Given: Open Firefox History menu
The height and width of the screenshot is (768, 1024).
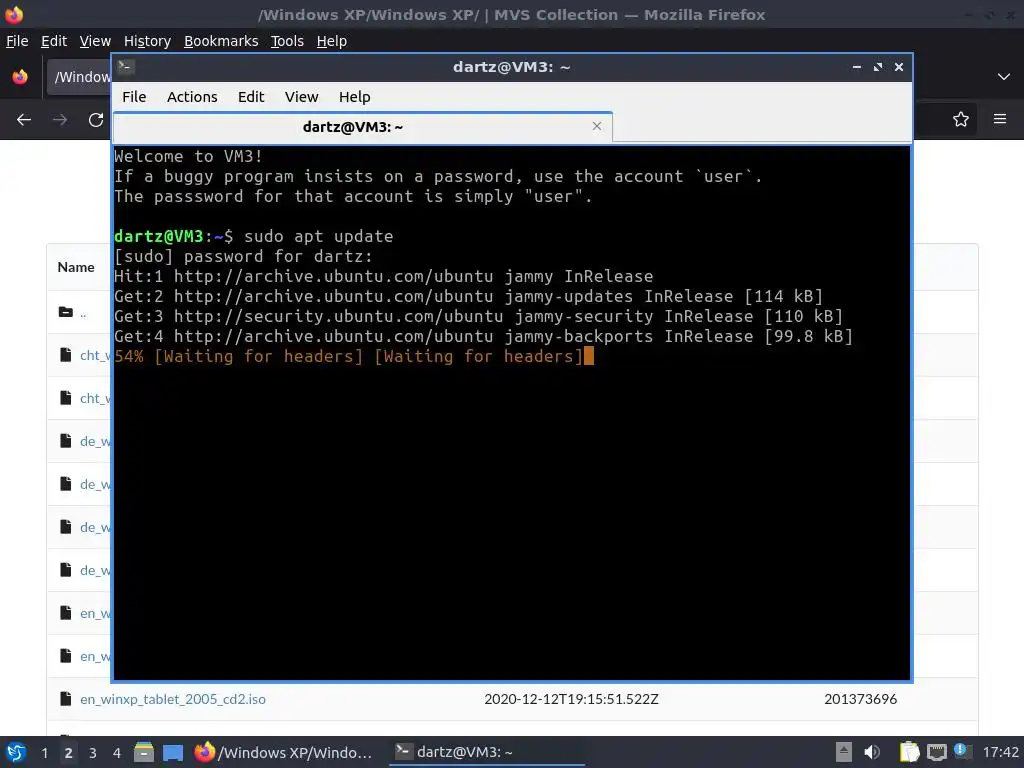Looking at the screenshot, I should coord(147,41).
